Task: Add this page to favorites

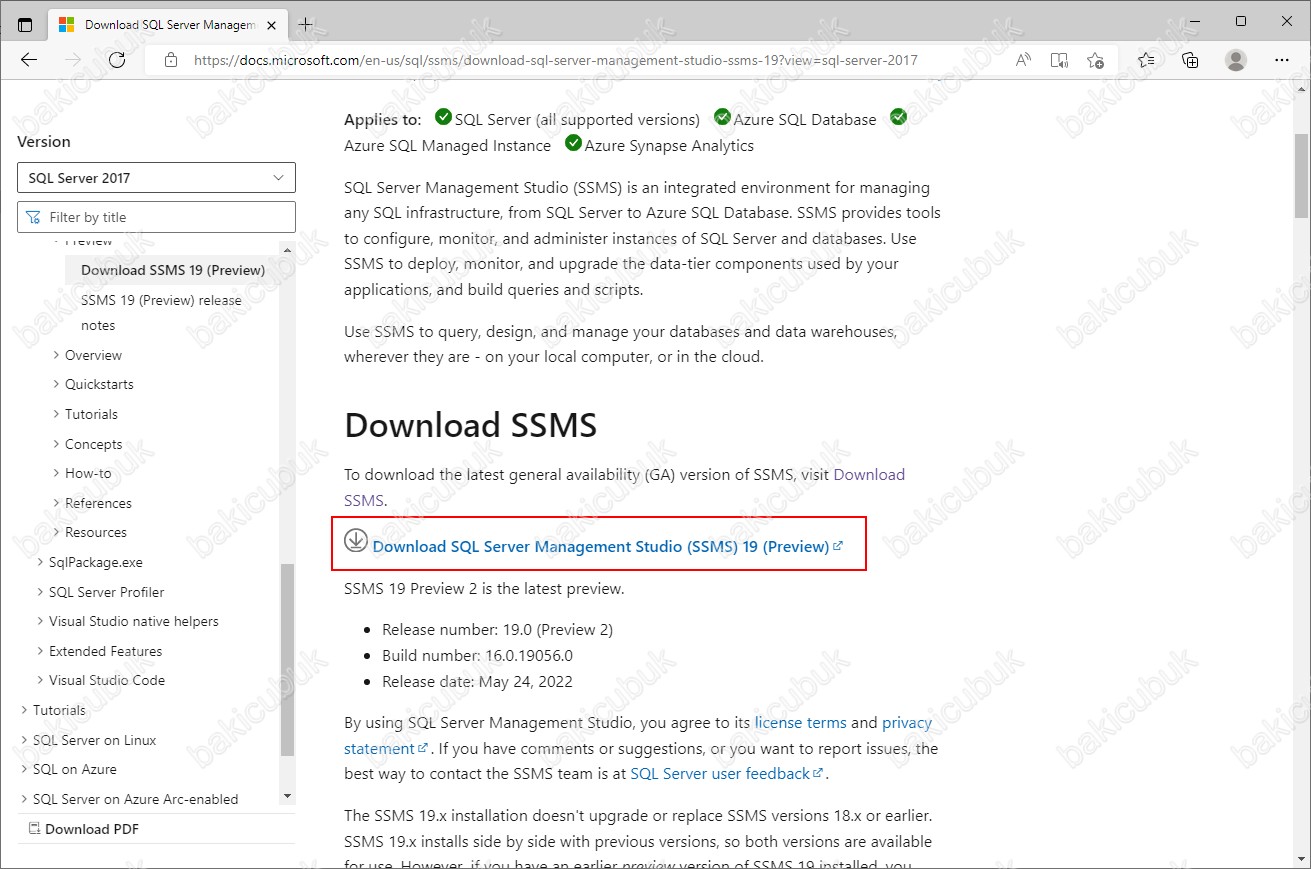Action: (1095, 60)
